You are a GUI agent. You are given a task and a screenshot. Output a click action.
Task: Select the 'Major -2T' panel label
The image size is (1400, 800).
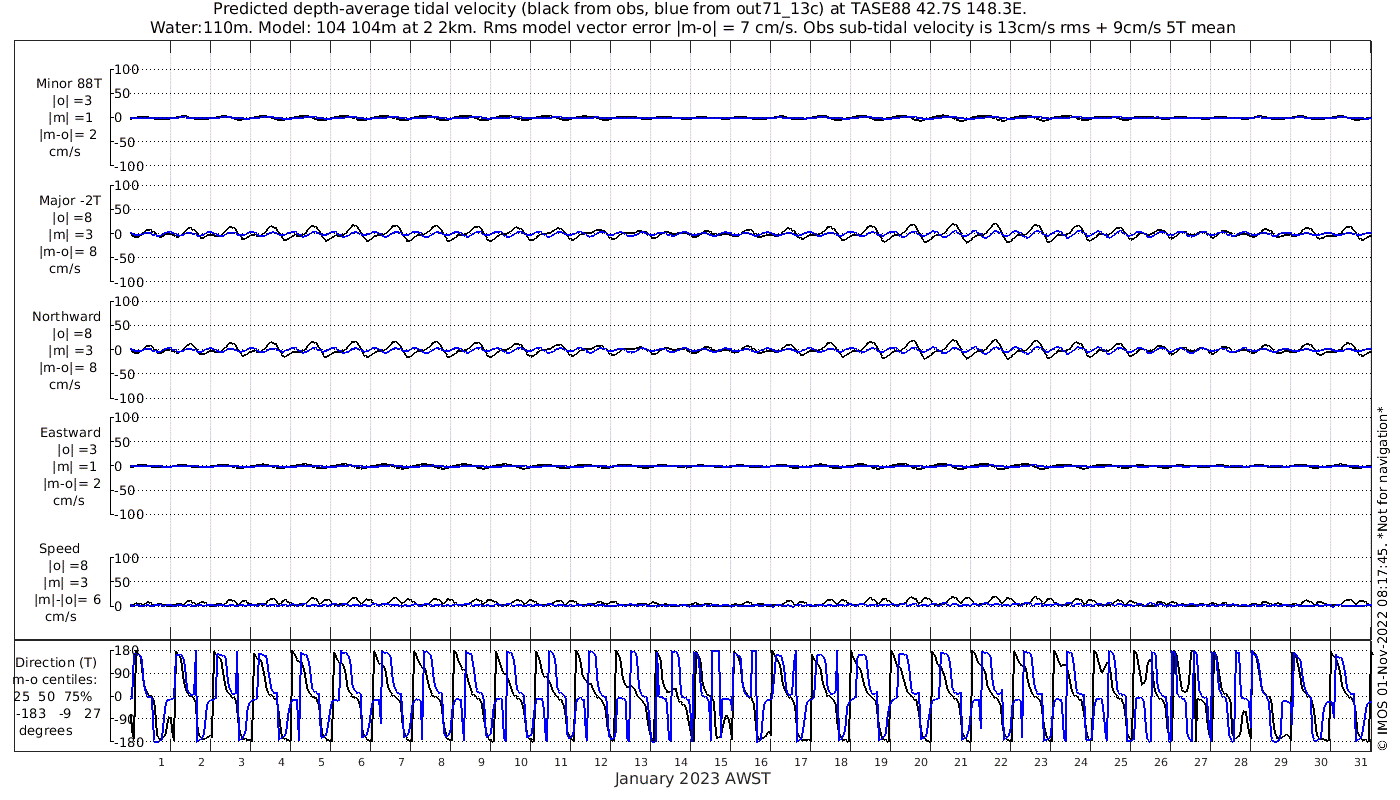pos(69,201)
